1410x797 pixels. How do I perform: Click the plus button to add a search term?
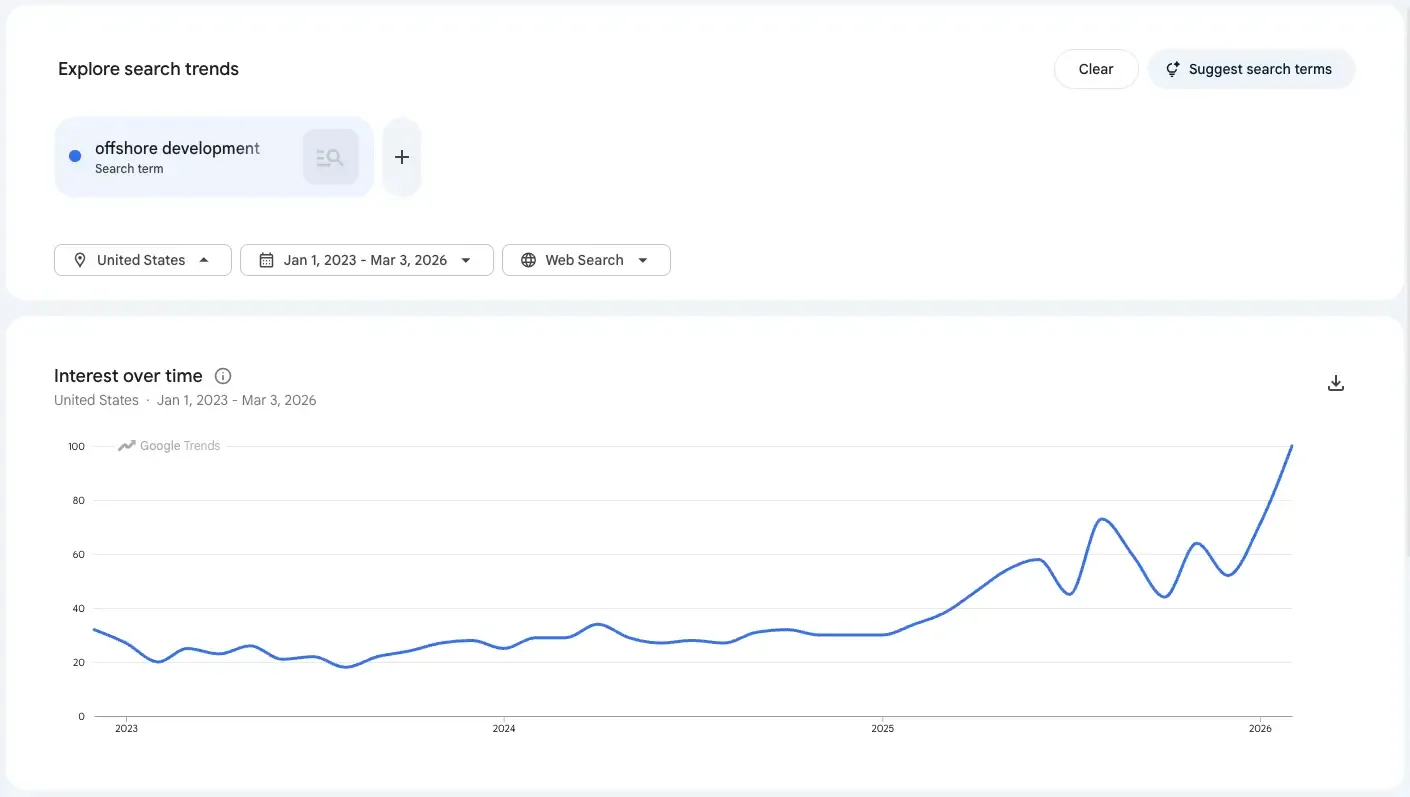click(x=402, y=156)
